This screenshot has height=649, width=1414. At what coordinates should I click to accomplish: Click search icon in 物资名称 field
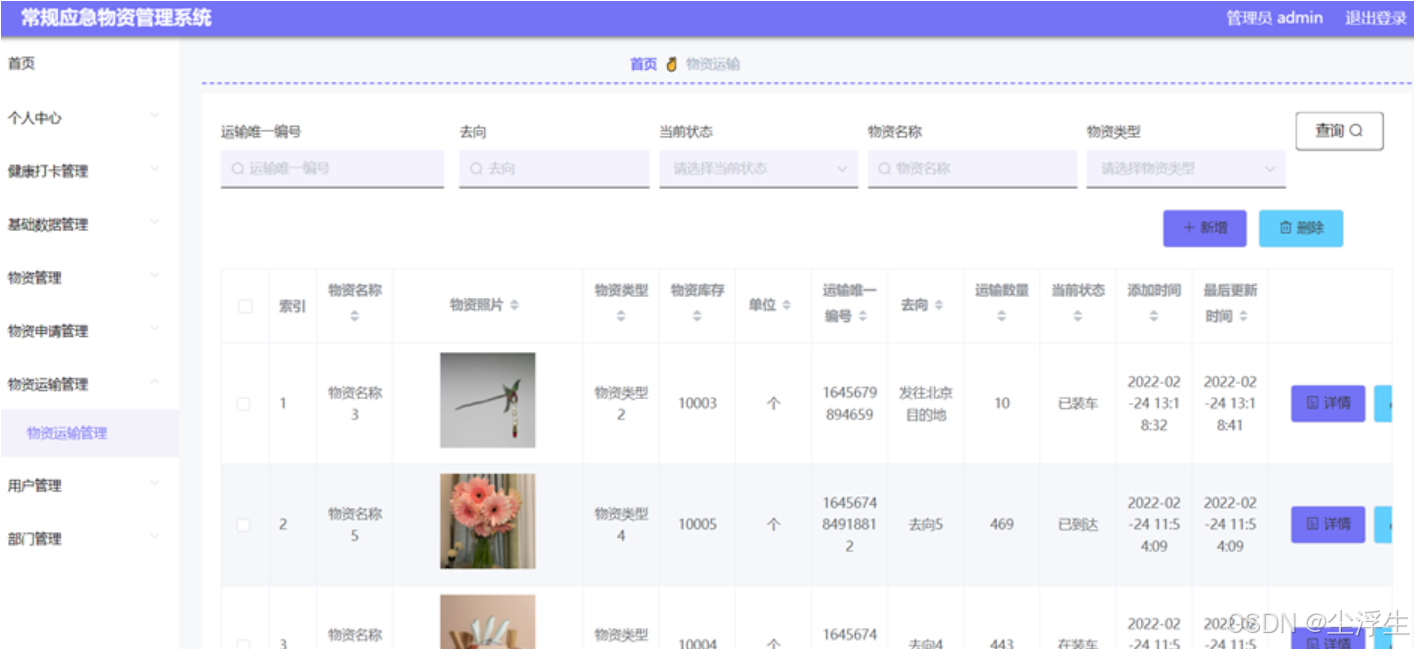(x=884, y=169)
